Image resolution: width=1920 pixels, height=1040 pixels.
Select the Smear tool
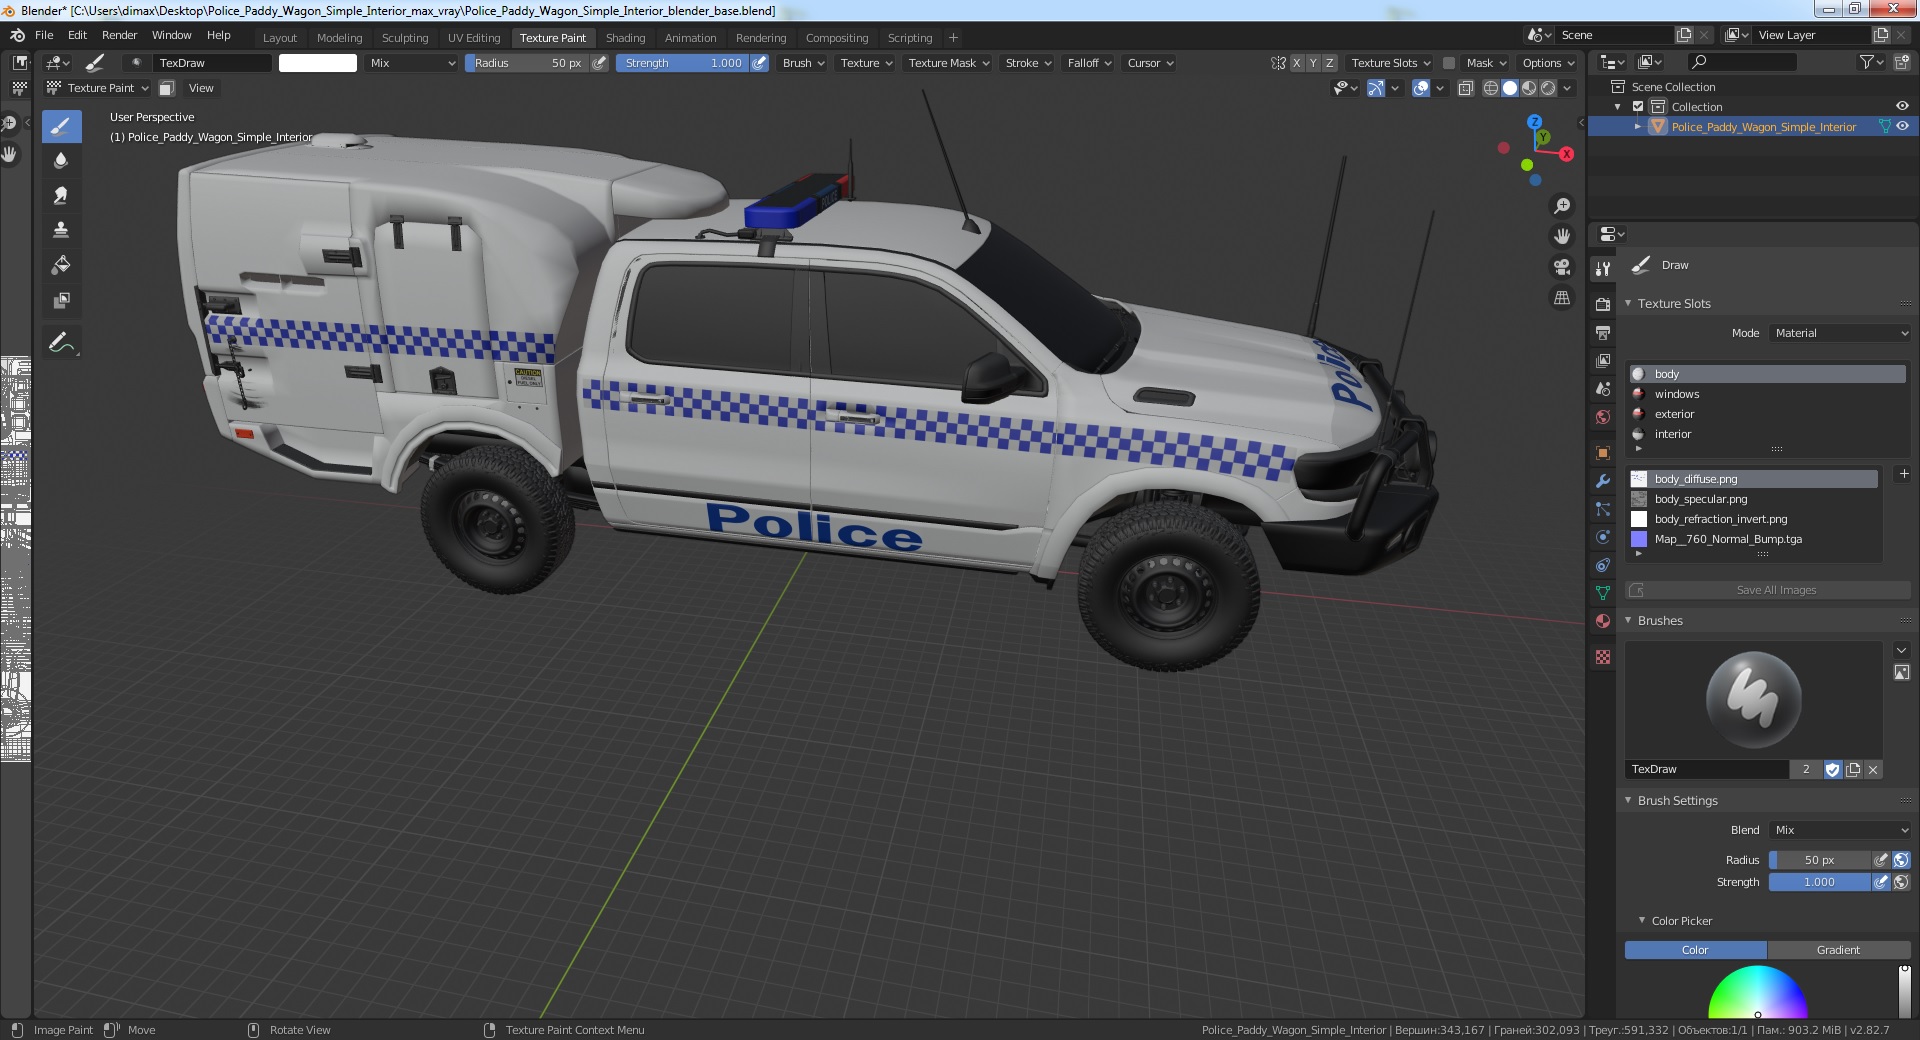tap(61, 196)
